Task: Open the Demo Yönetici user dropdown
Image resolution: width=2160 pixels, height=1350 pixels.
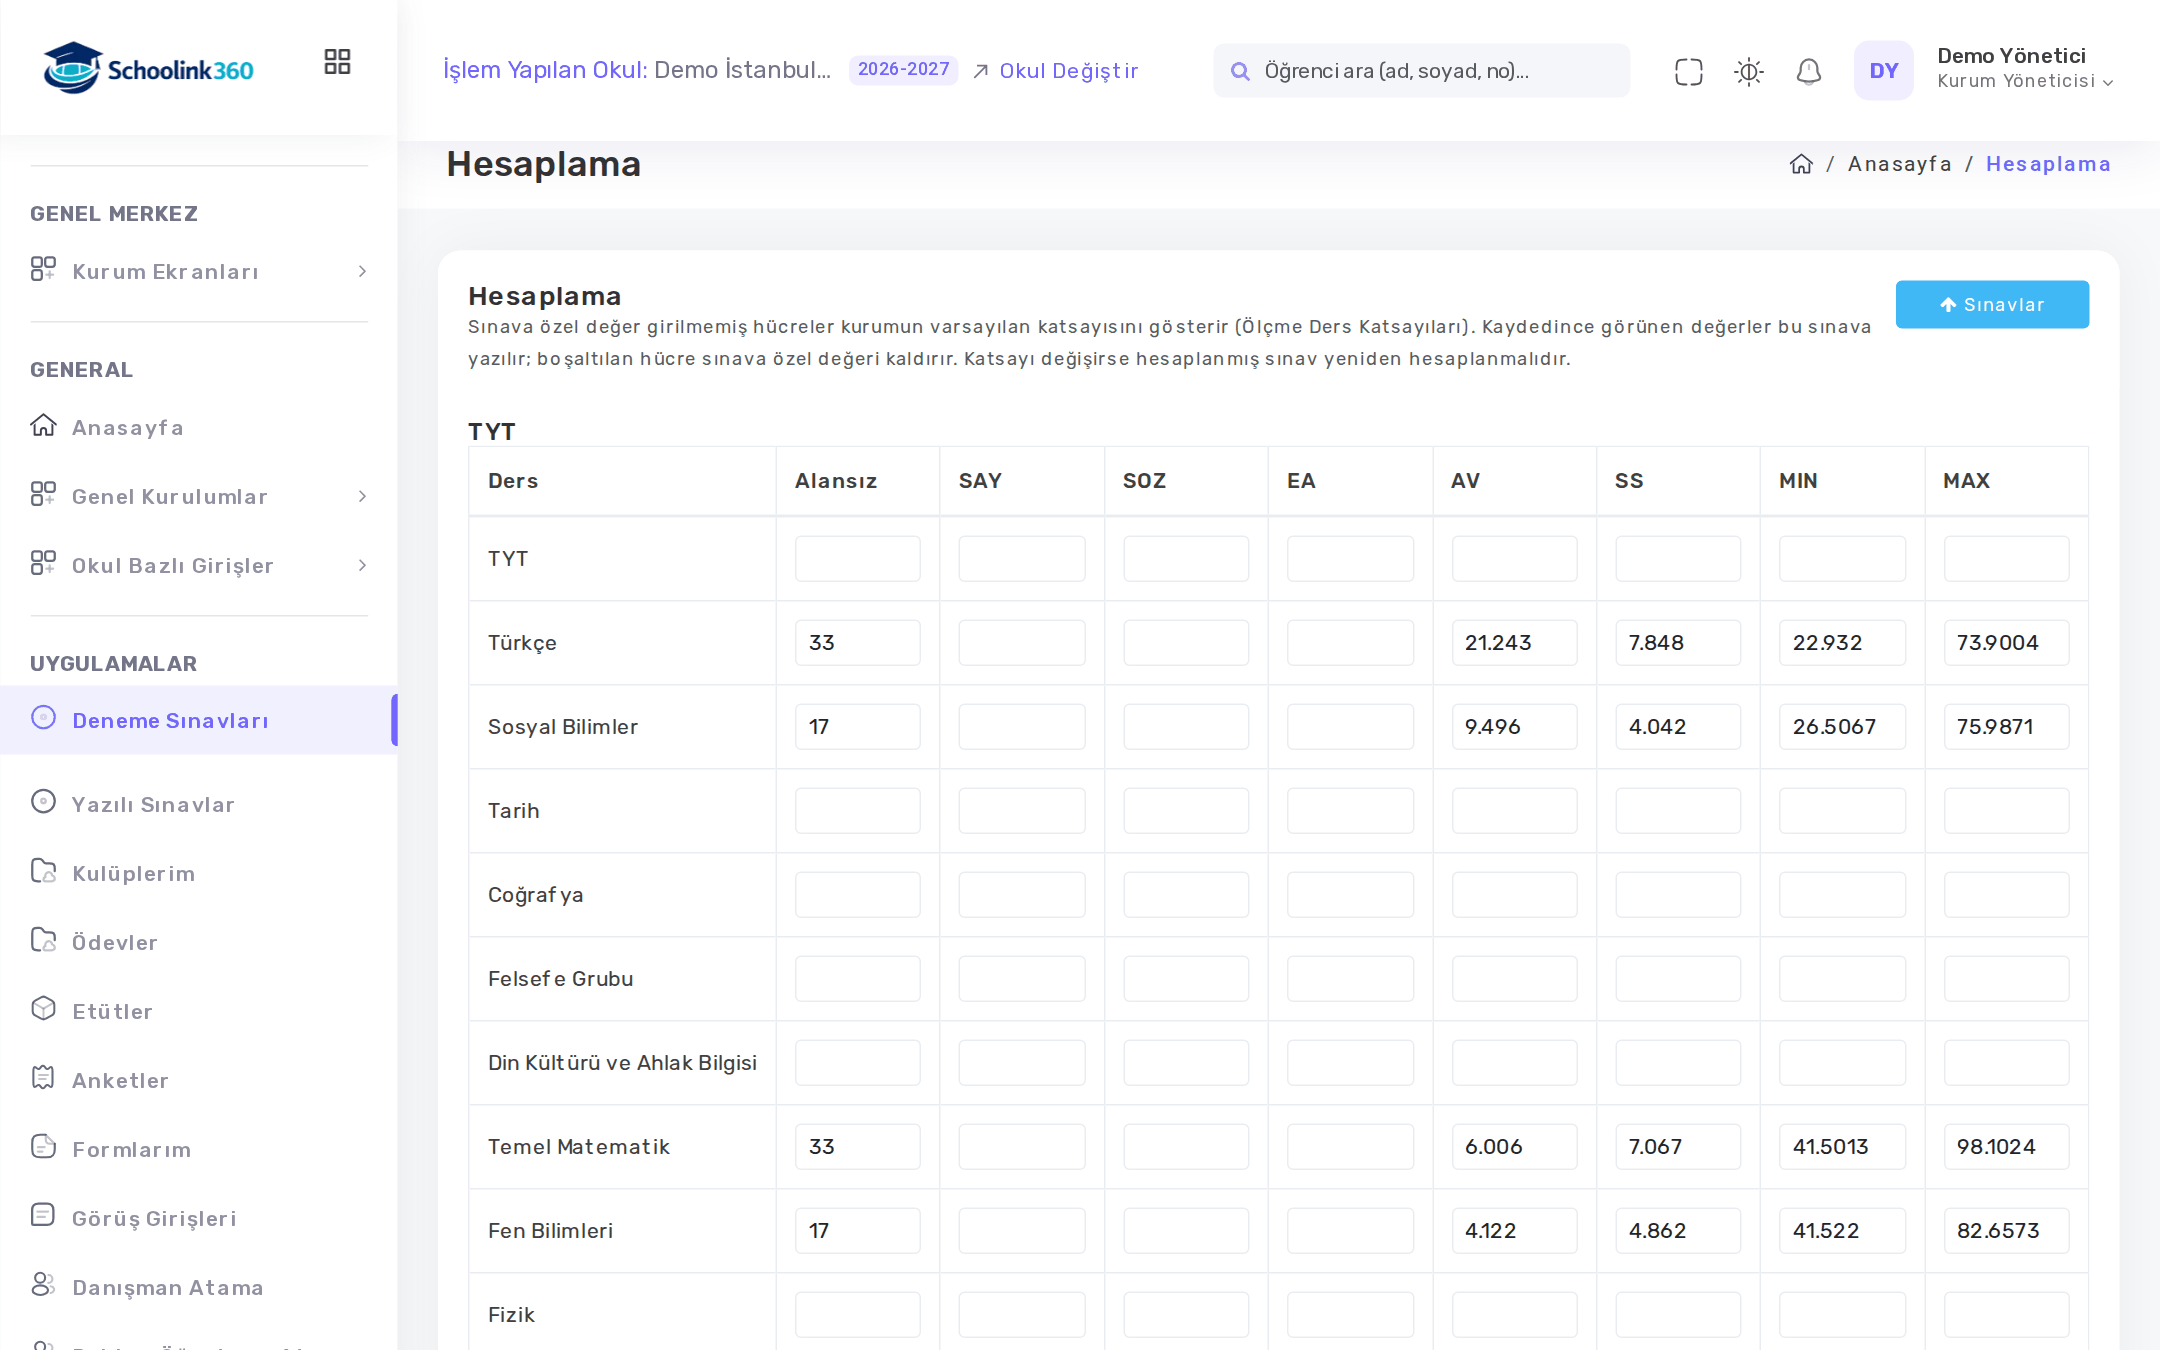Action: click(2024, 68)
